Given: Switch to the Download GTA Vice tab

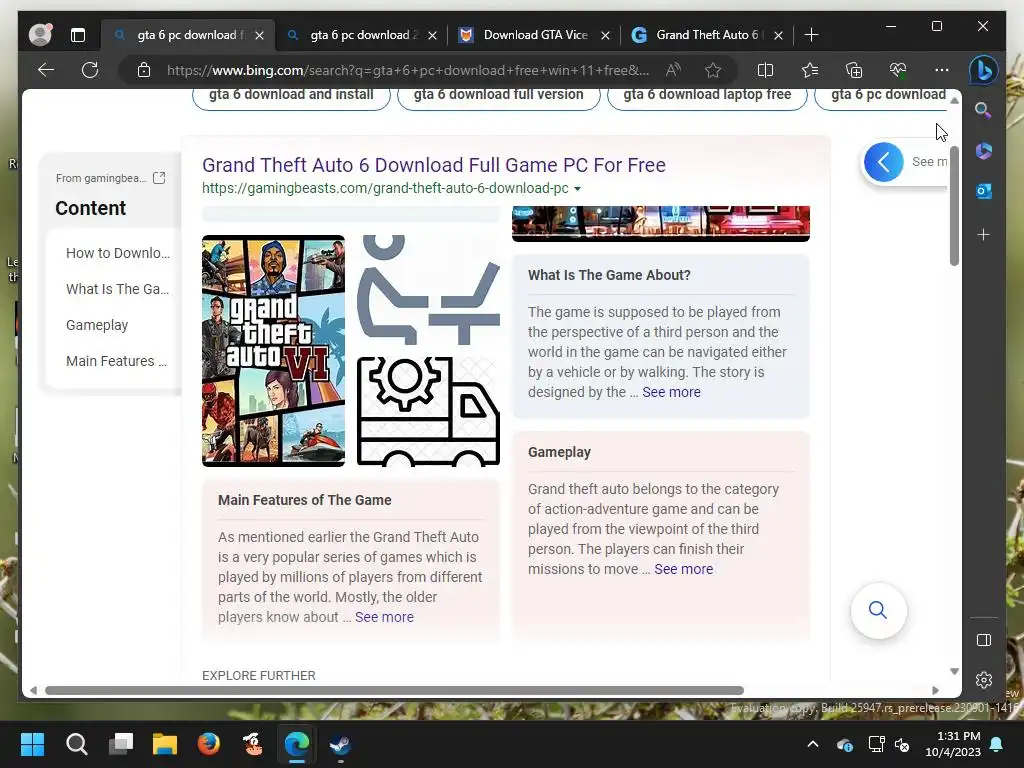Looking at the screenshot, I should click(534, 35).
